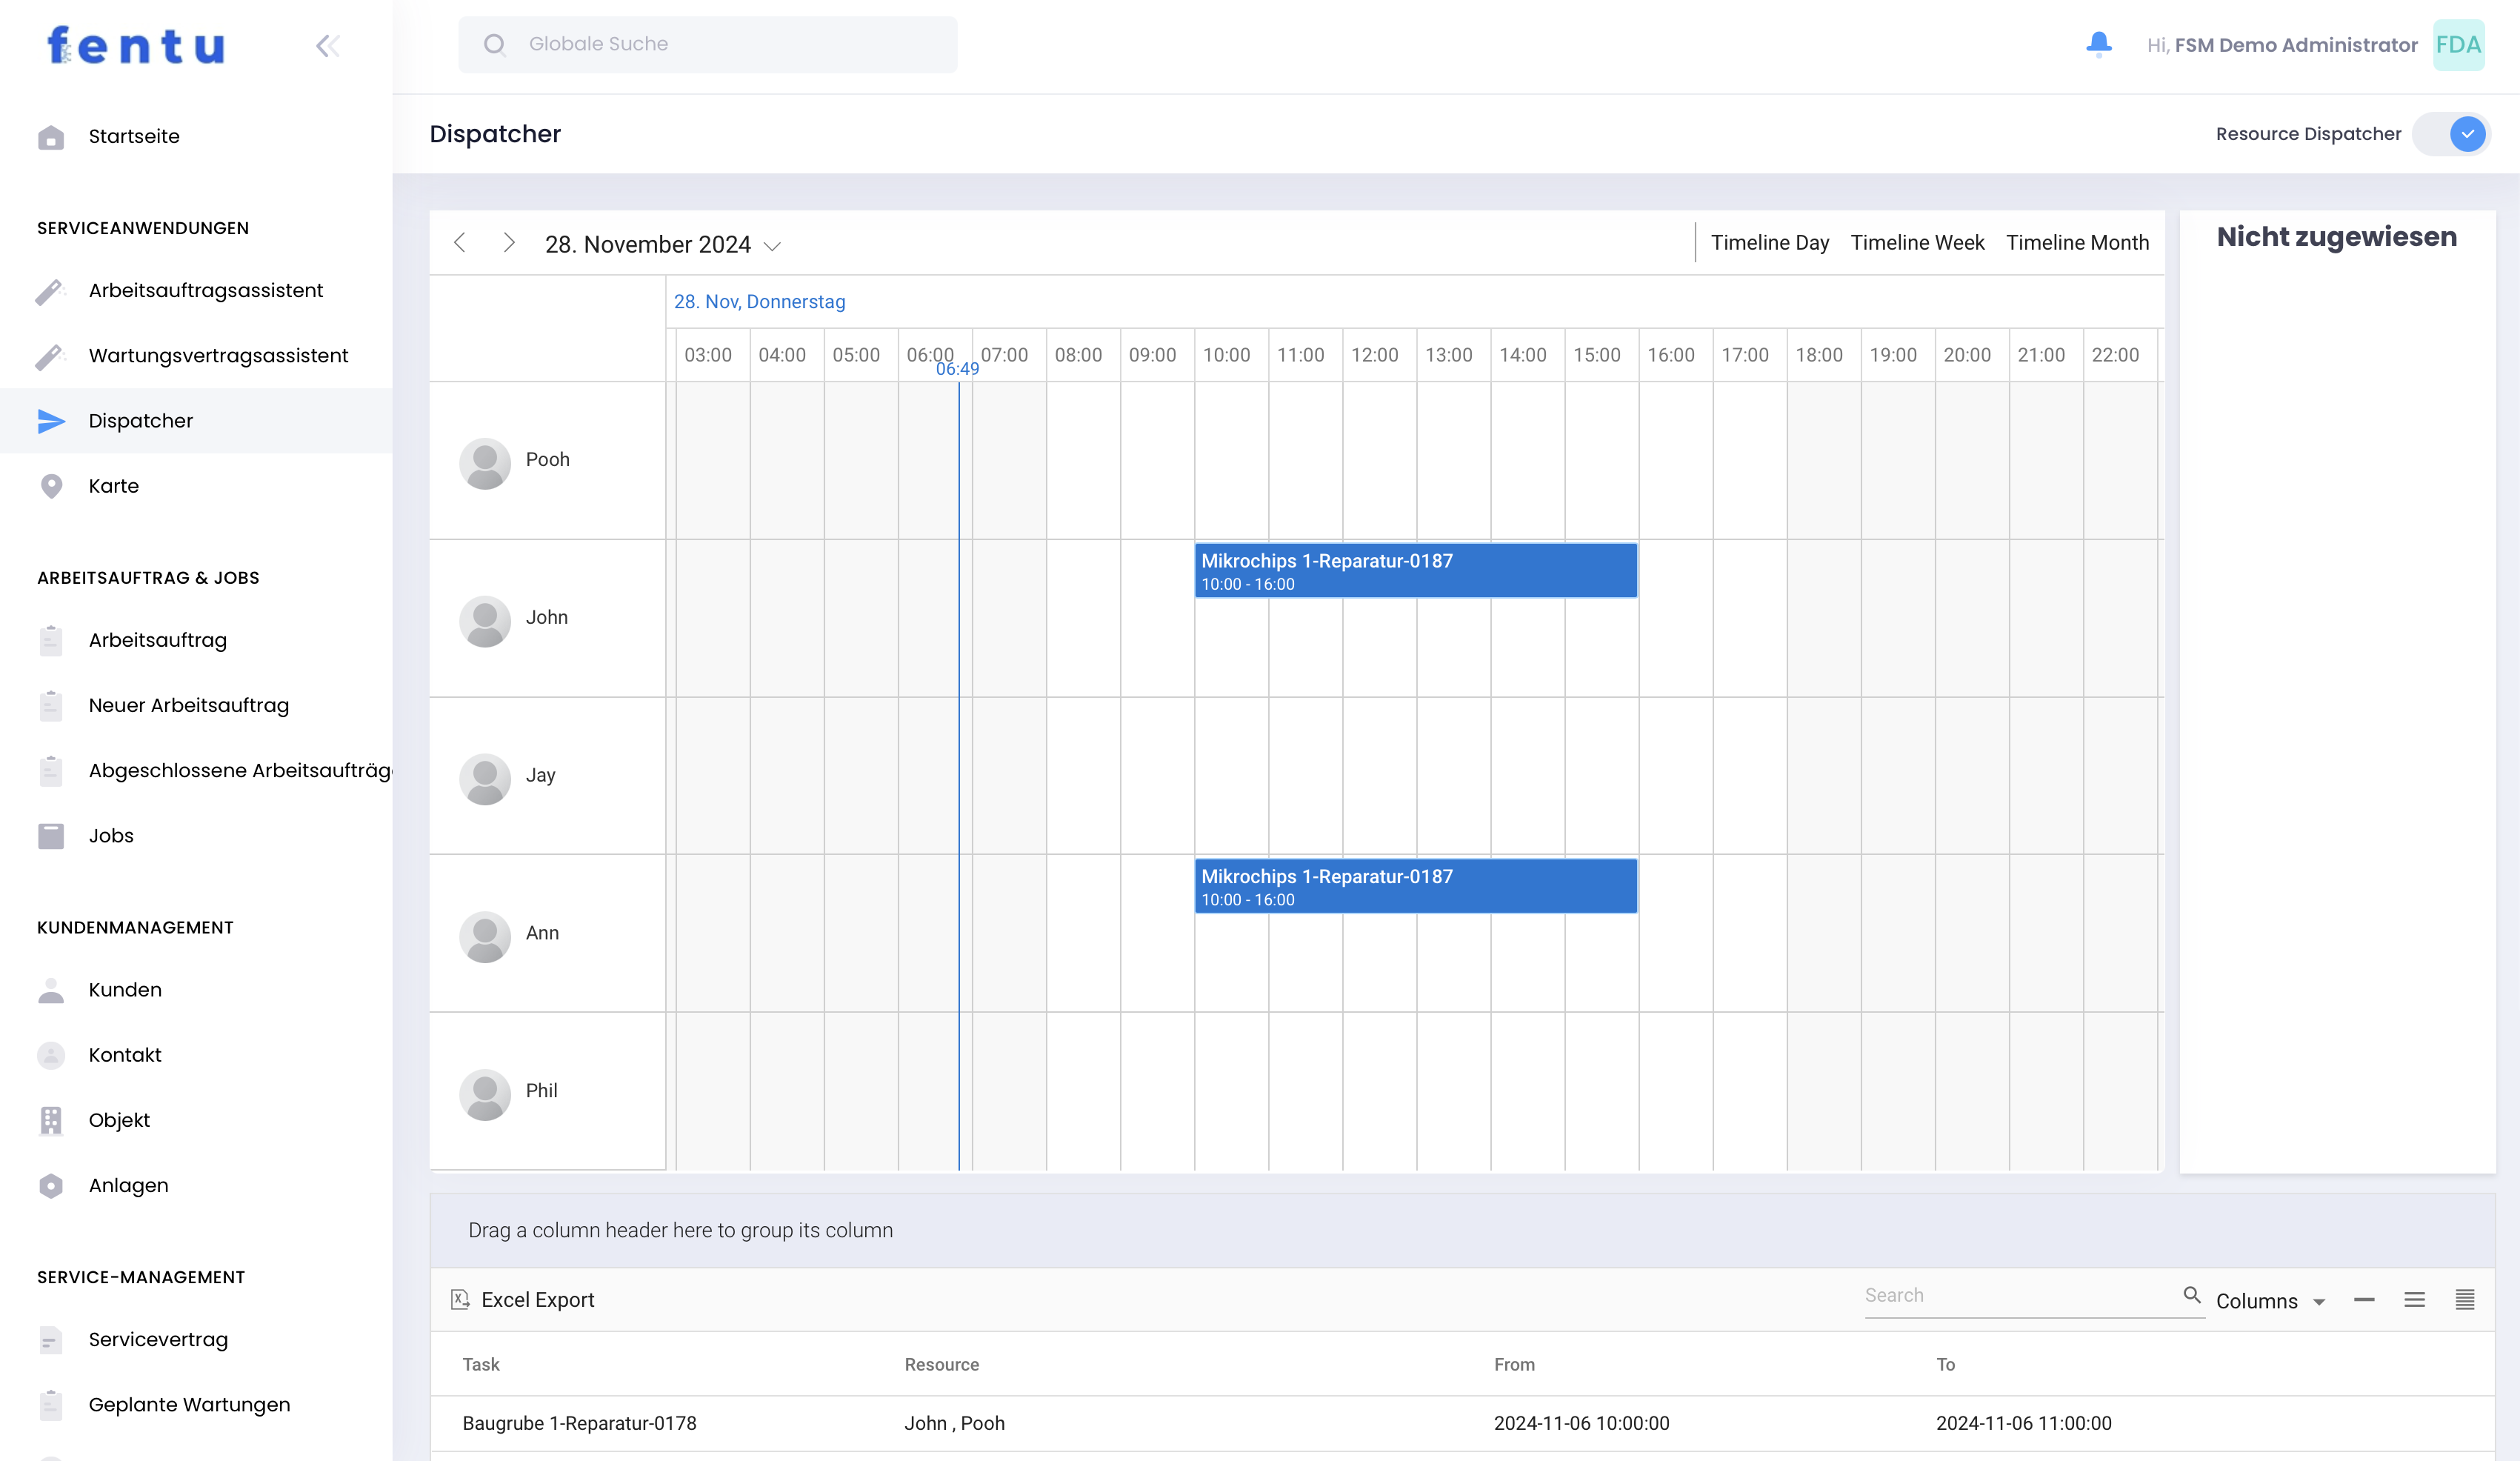2520x1461 pixels.
Task: Set compact row density (single line icon)
Action: coord(2364,1300)
